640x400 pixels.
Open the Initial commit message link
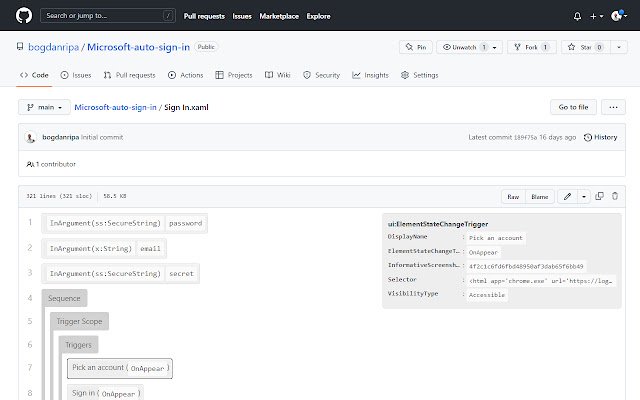point(102,138)
